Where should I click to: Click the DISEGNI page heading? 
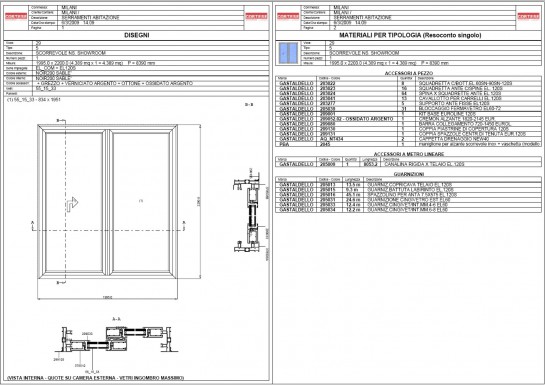[x=137, y=35]
